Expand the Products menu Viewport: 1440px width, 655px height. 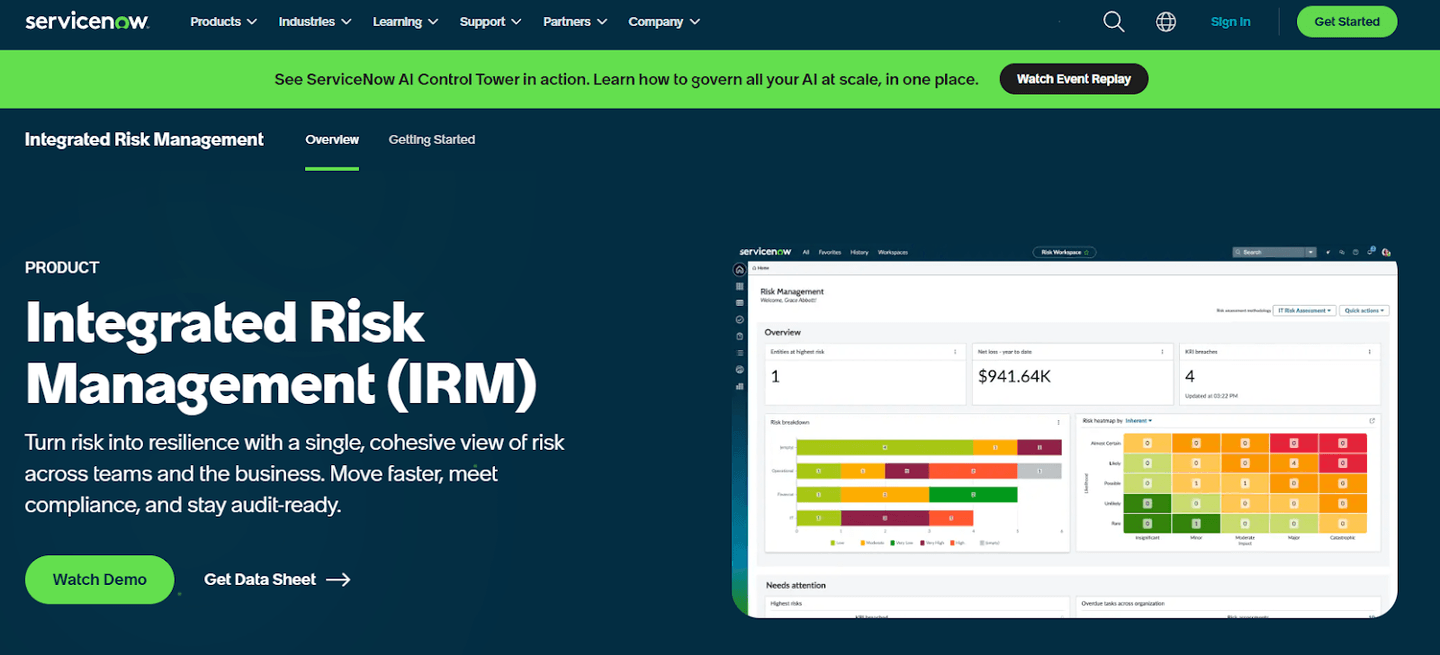click(x=224, y=22)
